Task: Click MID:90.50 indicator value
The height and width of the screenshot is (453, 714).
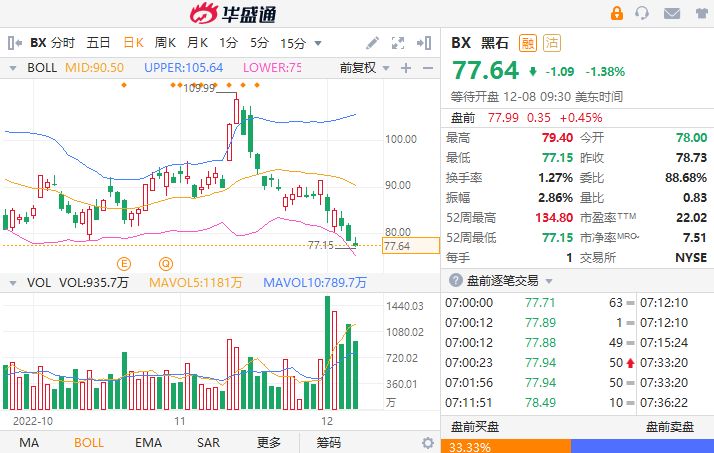Action: click(x=94, y=68)
